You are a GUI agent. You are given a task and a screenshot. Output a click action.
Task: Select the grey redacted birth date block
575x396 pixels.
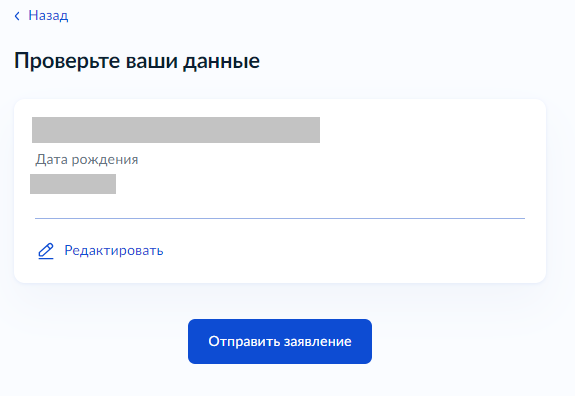[73, 184]
